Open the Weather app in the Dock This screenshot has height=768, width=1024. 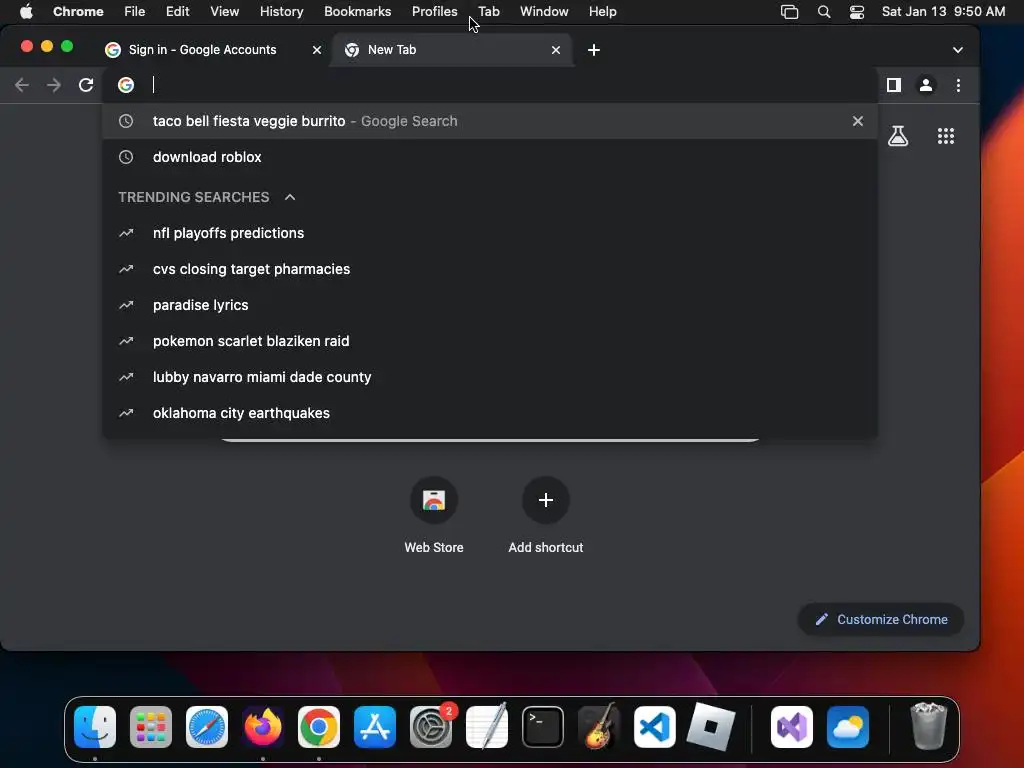tap(848, 727)
